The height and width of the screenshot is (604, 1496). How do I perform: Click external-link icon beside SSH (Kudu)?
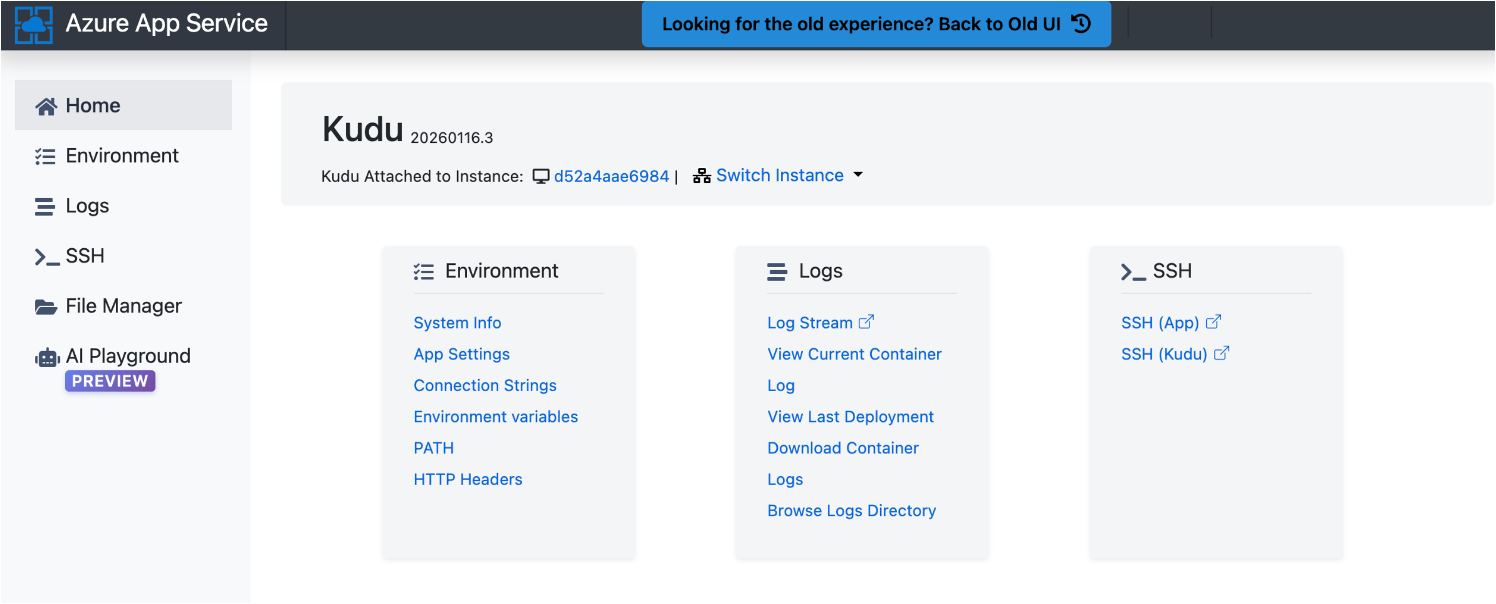click(x=1221, y=353)
